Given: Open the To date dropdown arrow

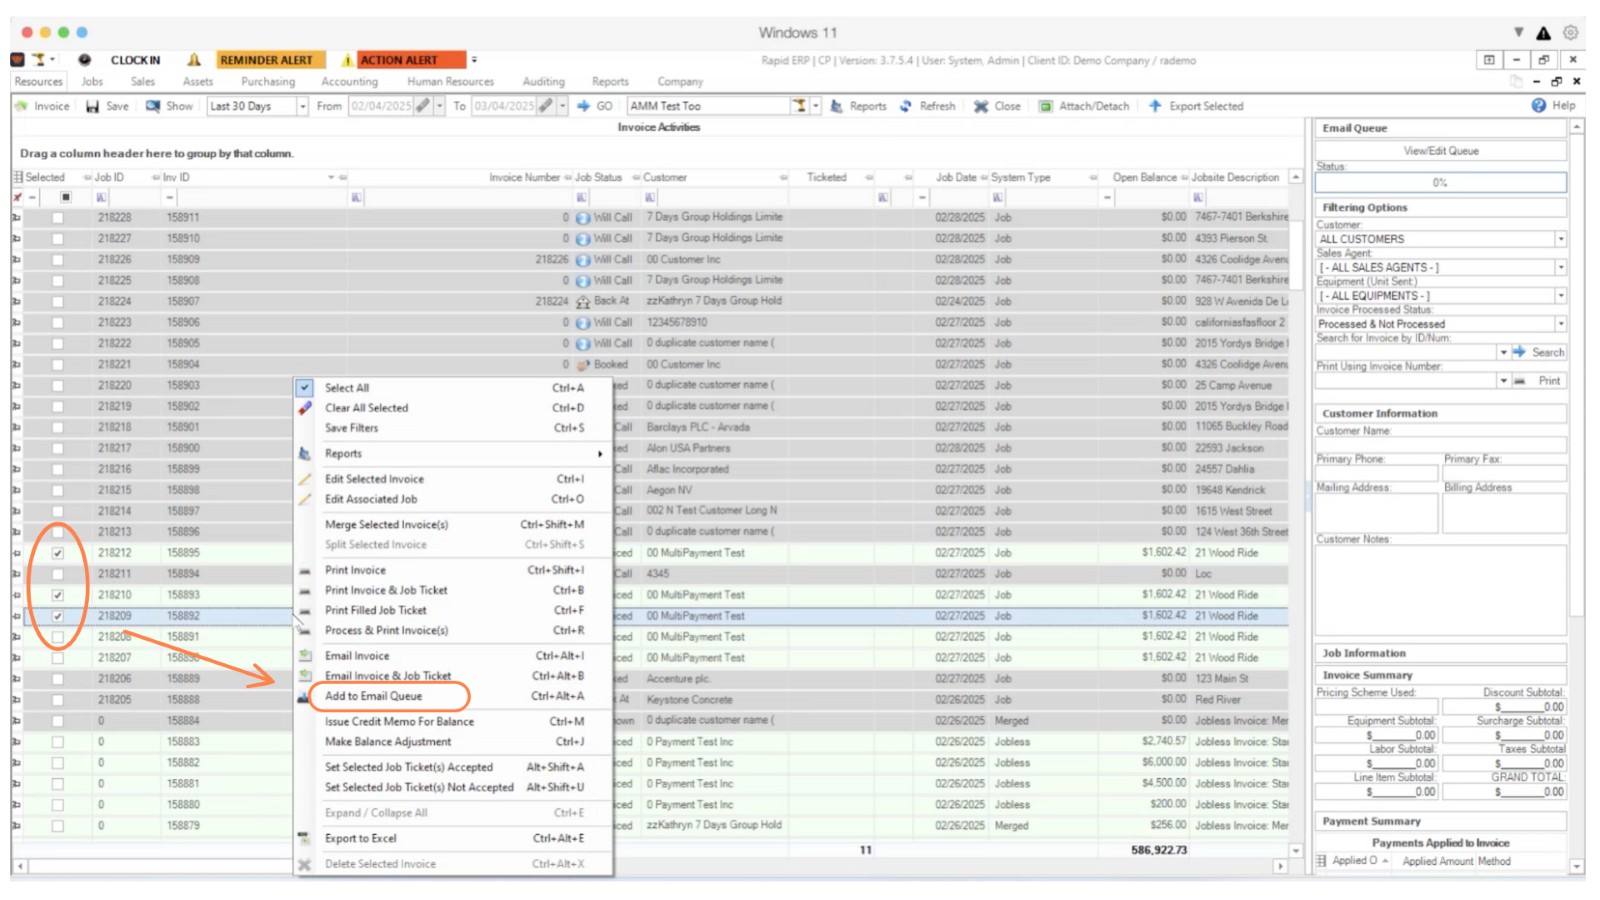Looking at the screenshot, I should (x=562, y=106).
